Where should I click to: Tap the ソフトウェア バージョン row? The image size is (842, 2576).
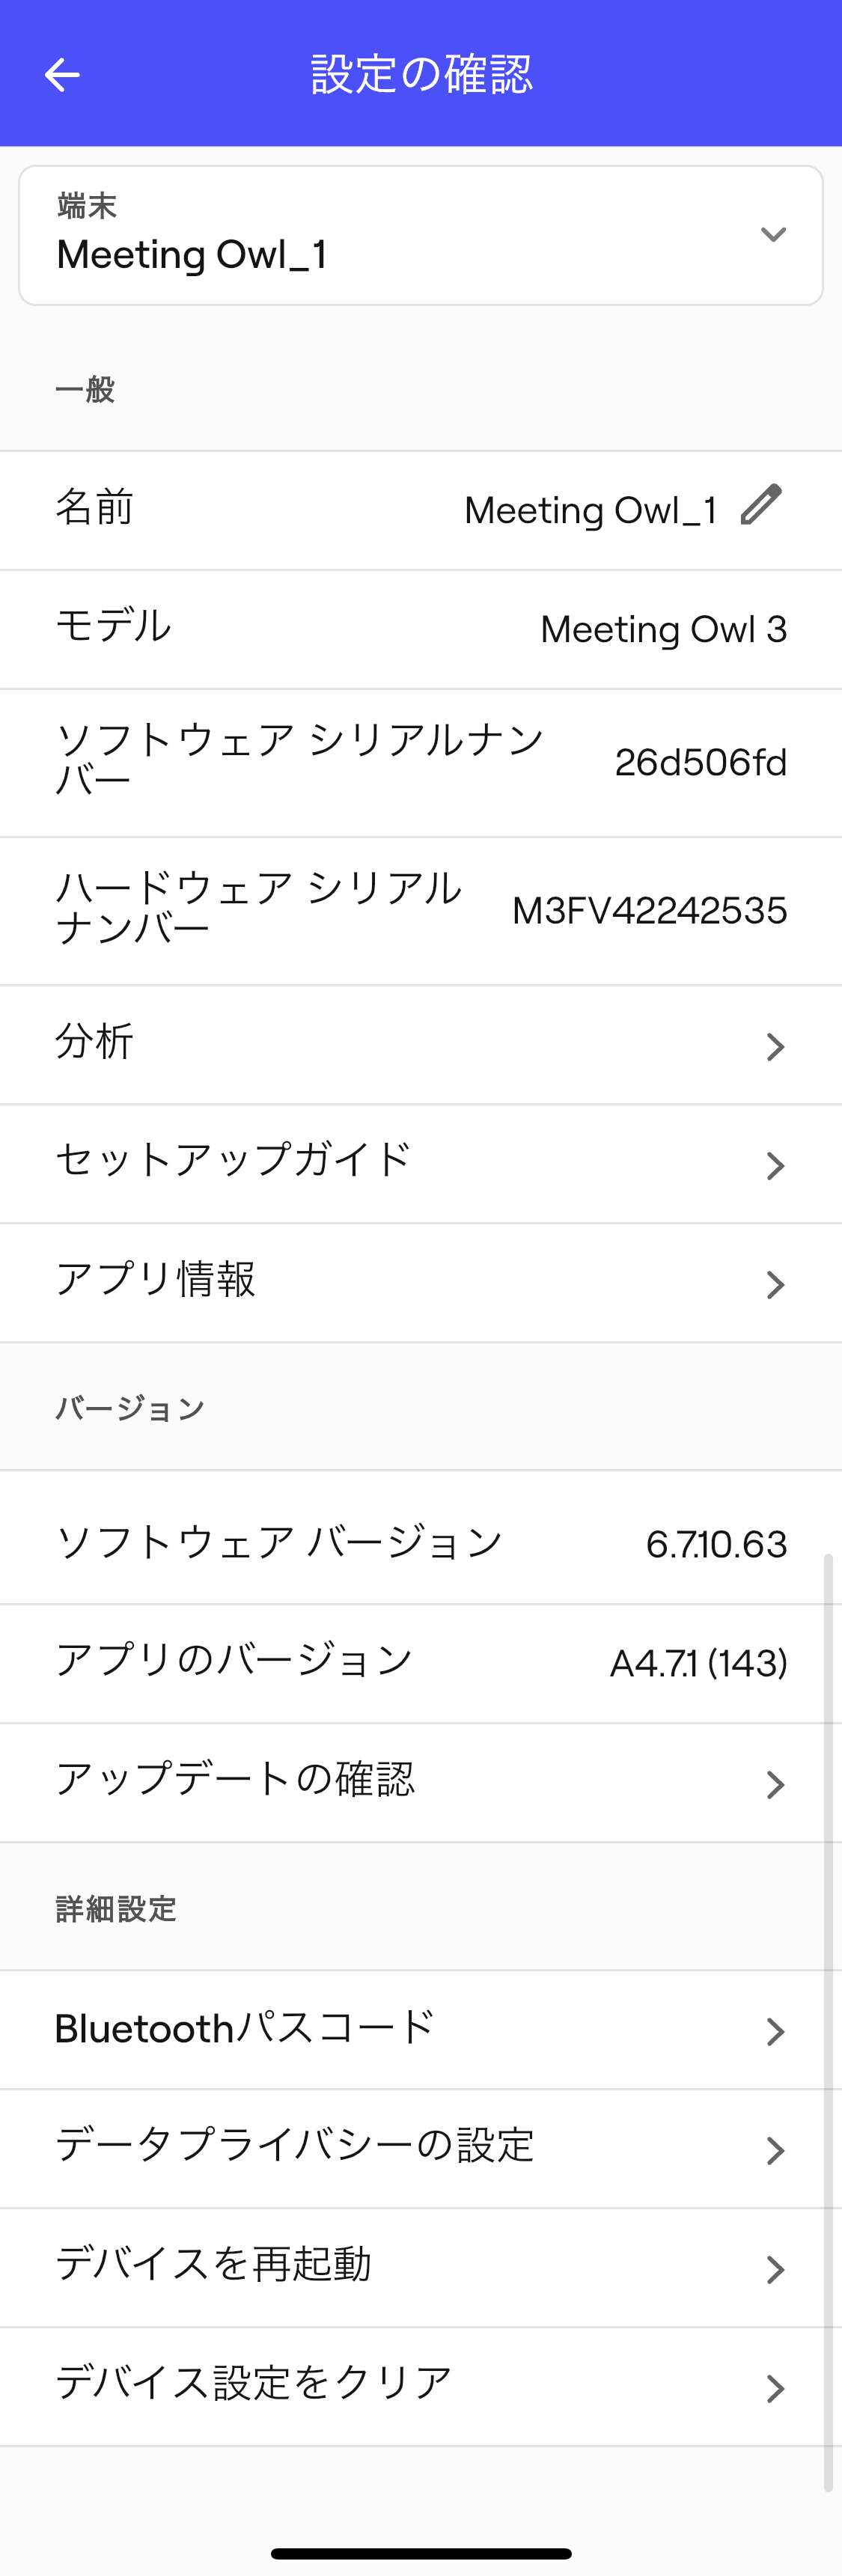420,1543
